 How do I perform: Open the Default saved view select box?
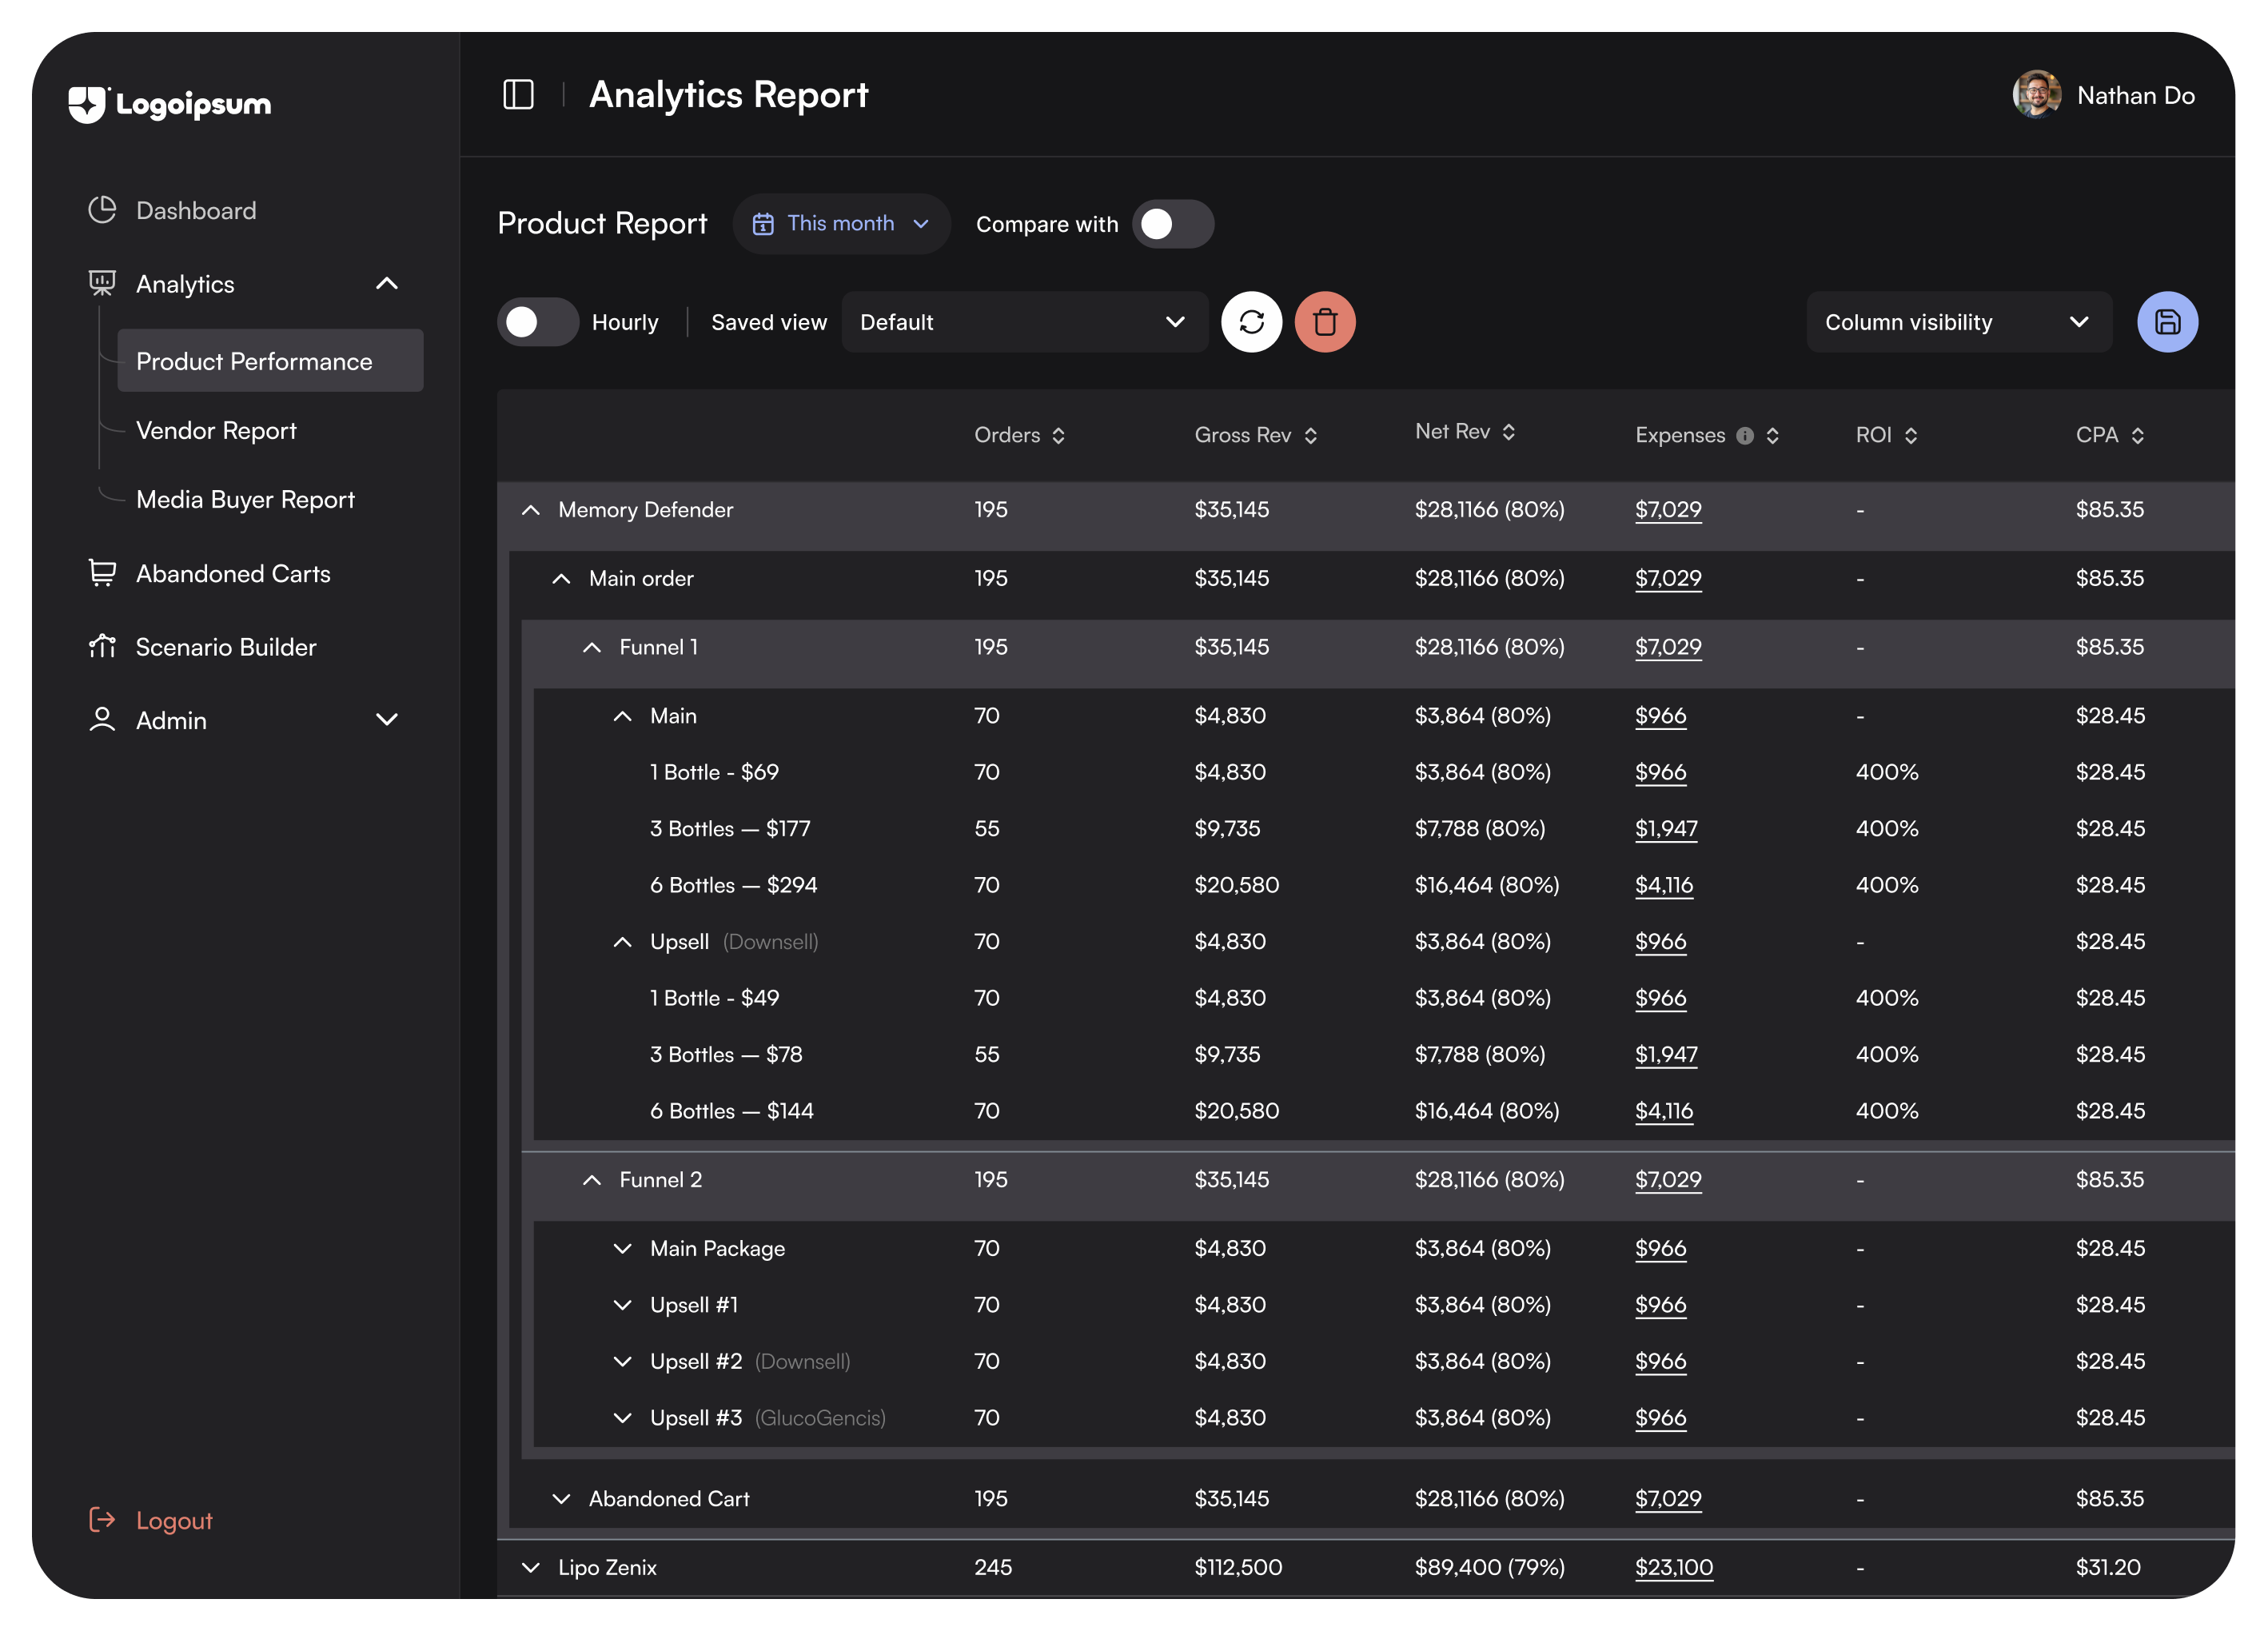point(1024,322)
